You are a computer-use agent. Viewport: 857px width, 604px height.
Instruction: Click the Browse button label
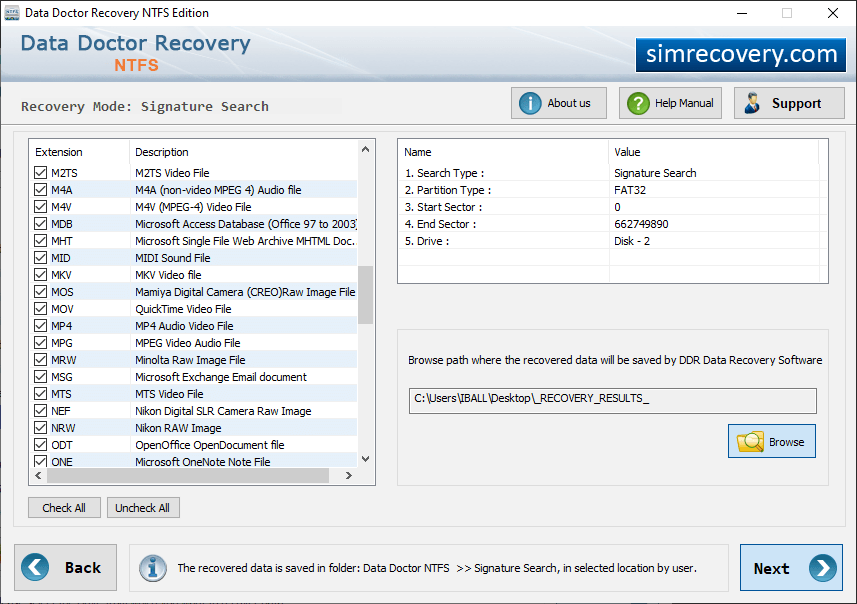(786, 442)
